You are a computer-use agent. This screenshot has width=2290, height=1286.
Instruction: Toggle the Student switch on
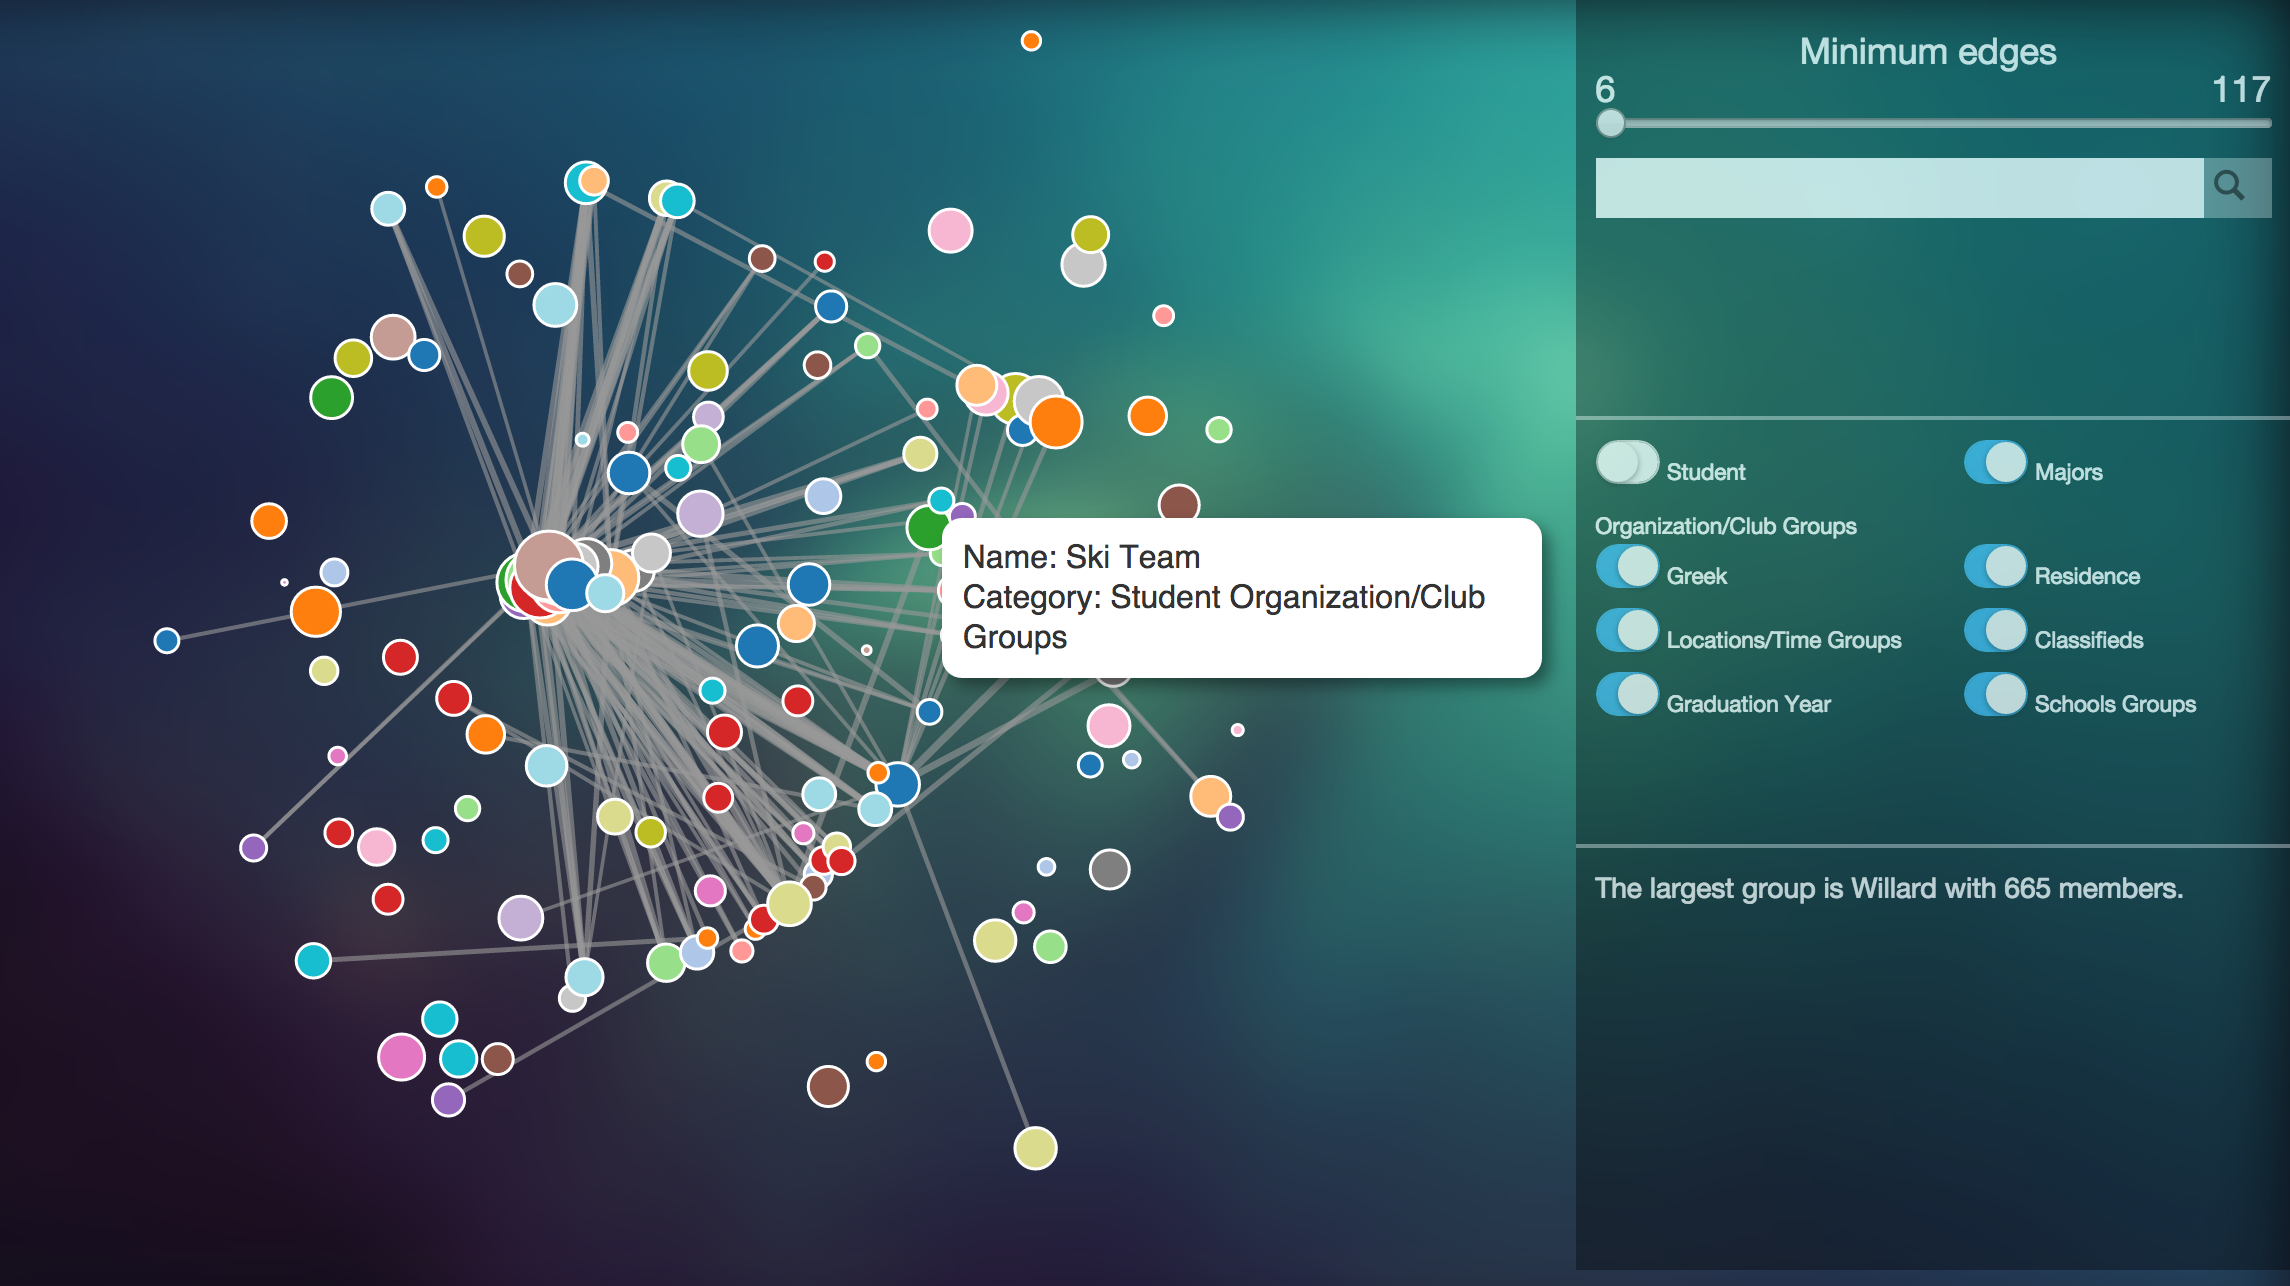[x=1627, y=463]
